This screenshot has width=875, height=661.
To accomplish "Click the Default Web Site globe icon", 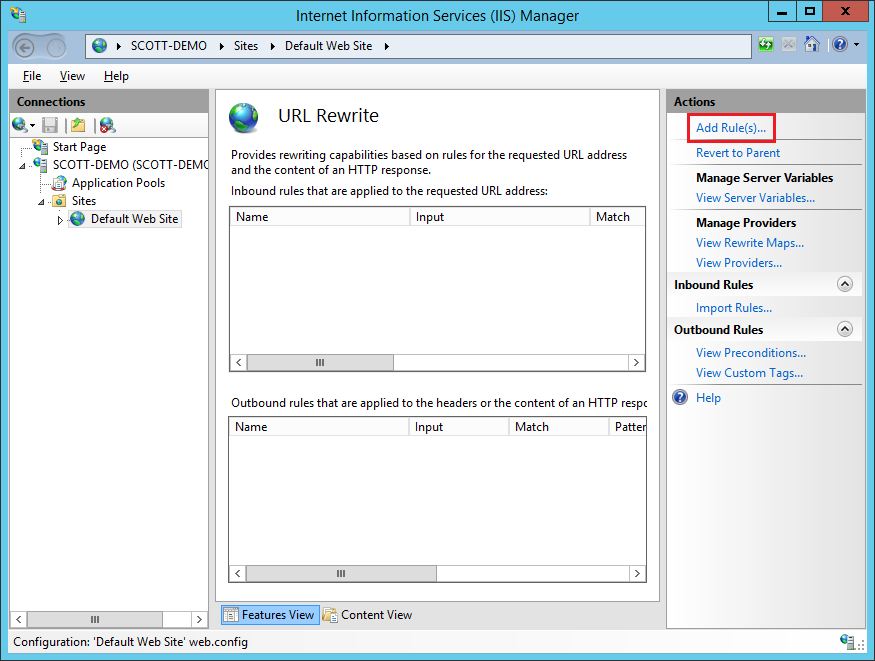I will (78, 219).
